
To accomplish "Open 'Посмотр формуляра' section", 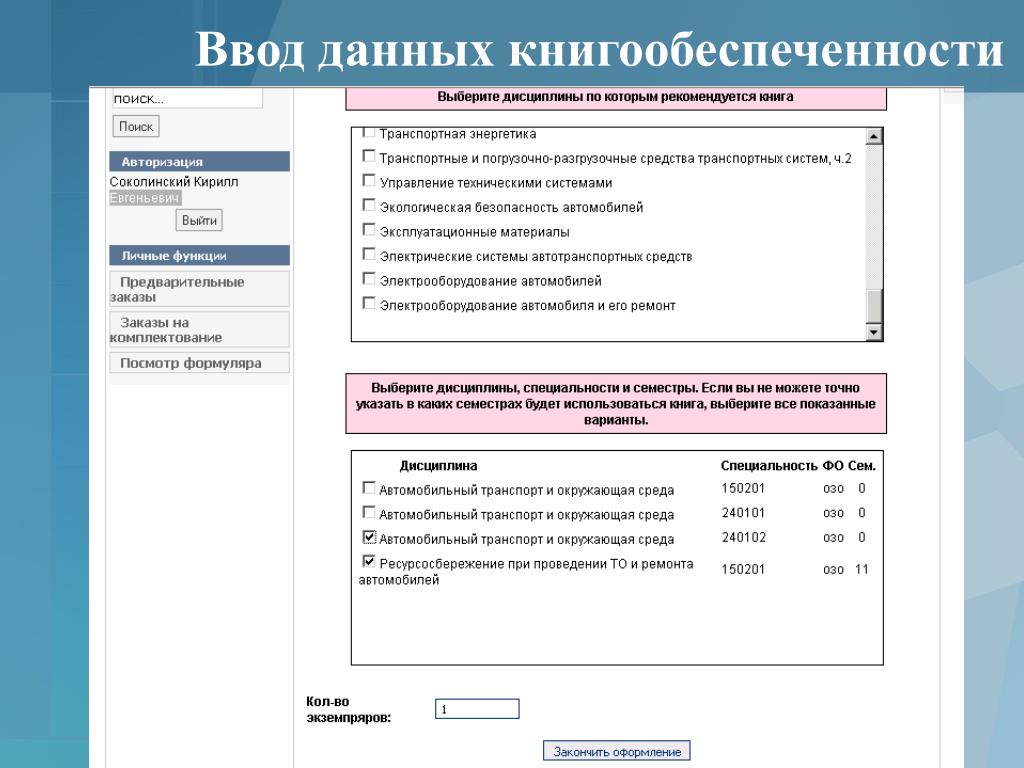I will tap(199, 363).
